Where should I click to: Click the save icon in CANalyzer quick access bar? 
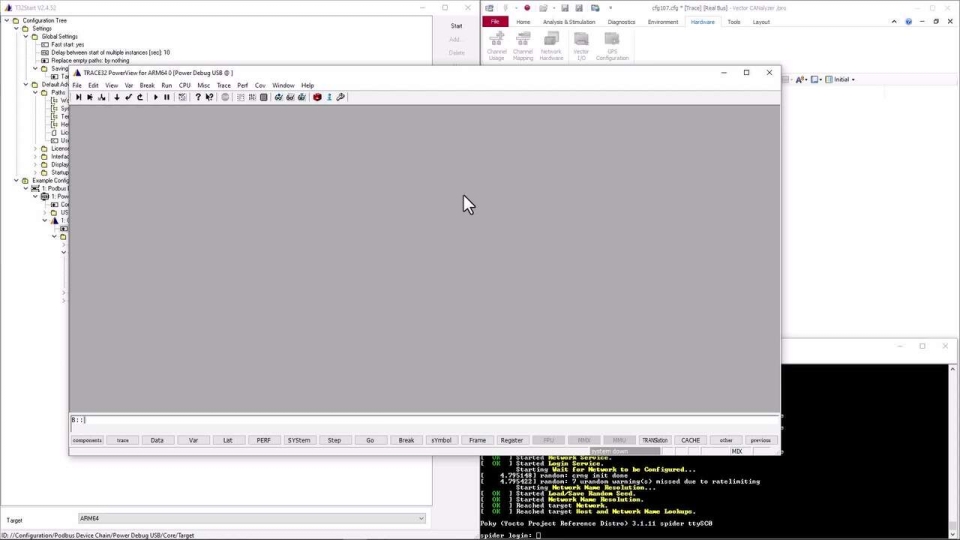(x=564, y=8)
